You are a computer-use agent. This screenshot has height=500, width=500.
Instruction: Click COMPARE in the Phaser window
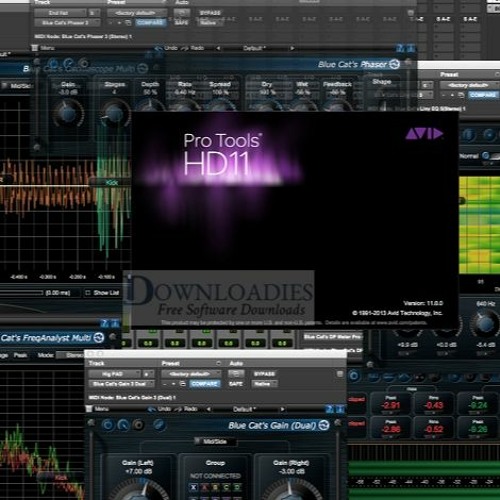[150, 22]
